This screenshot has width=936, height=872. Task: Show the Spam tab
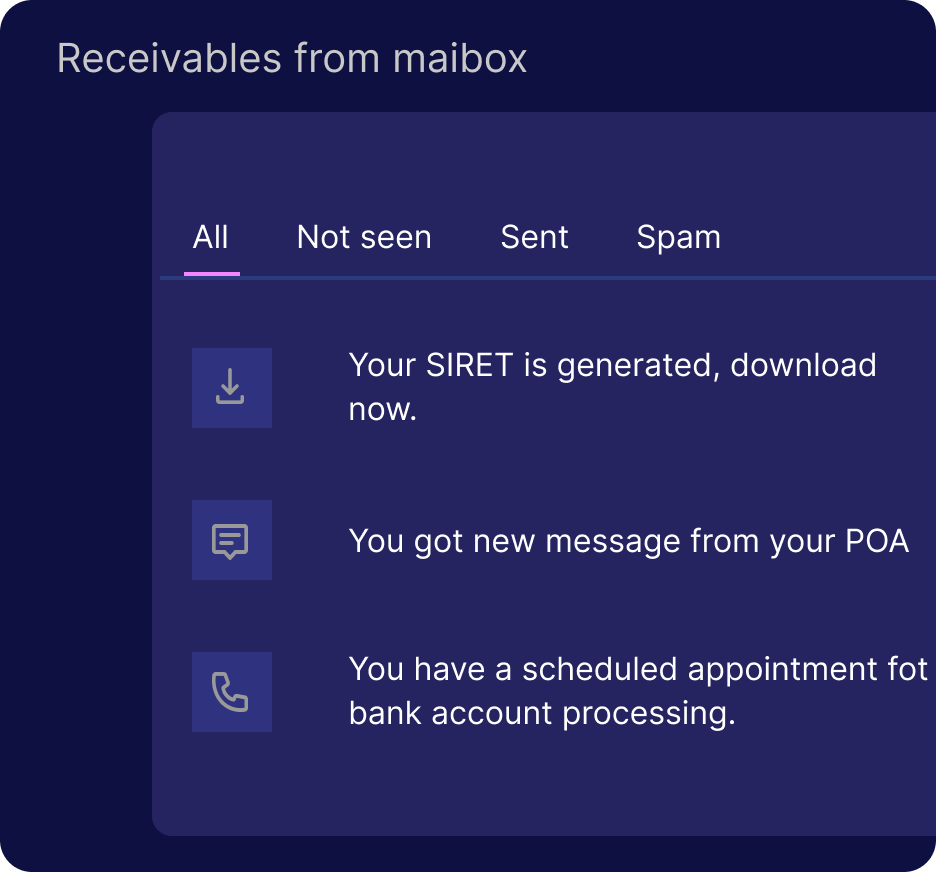coord(679,238)
